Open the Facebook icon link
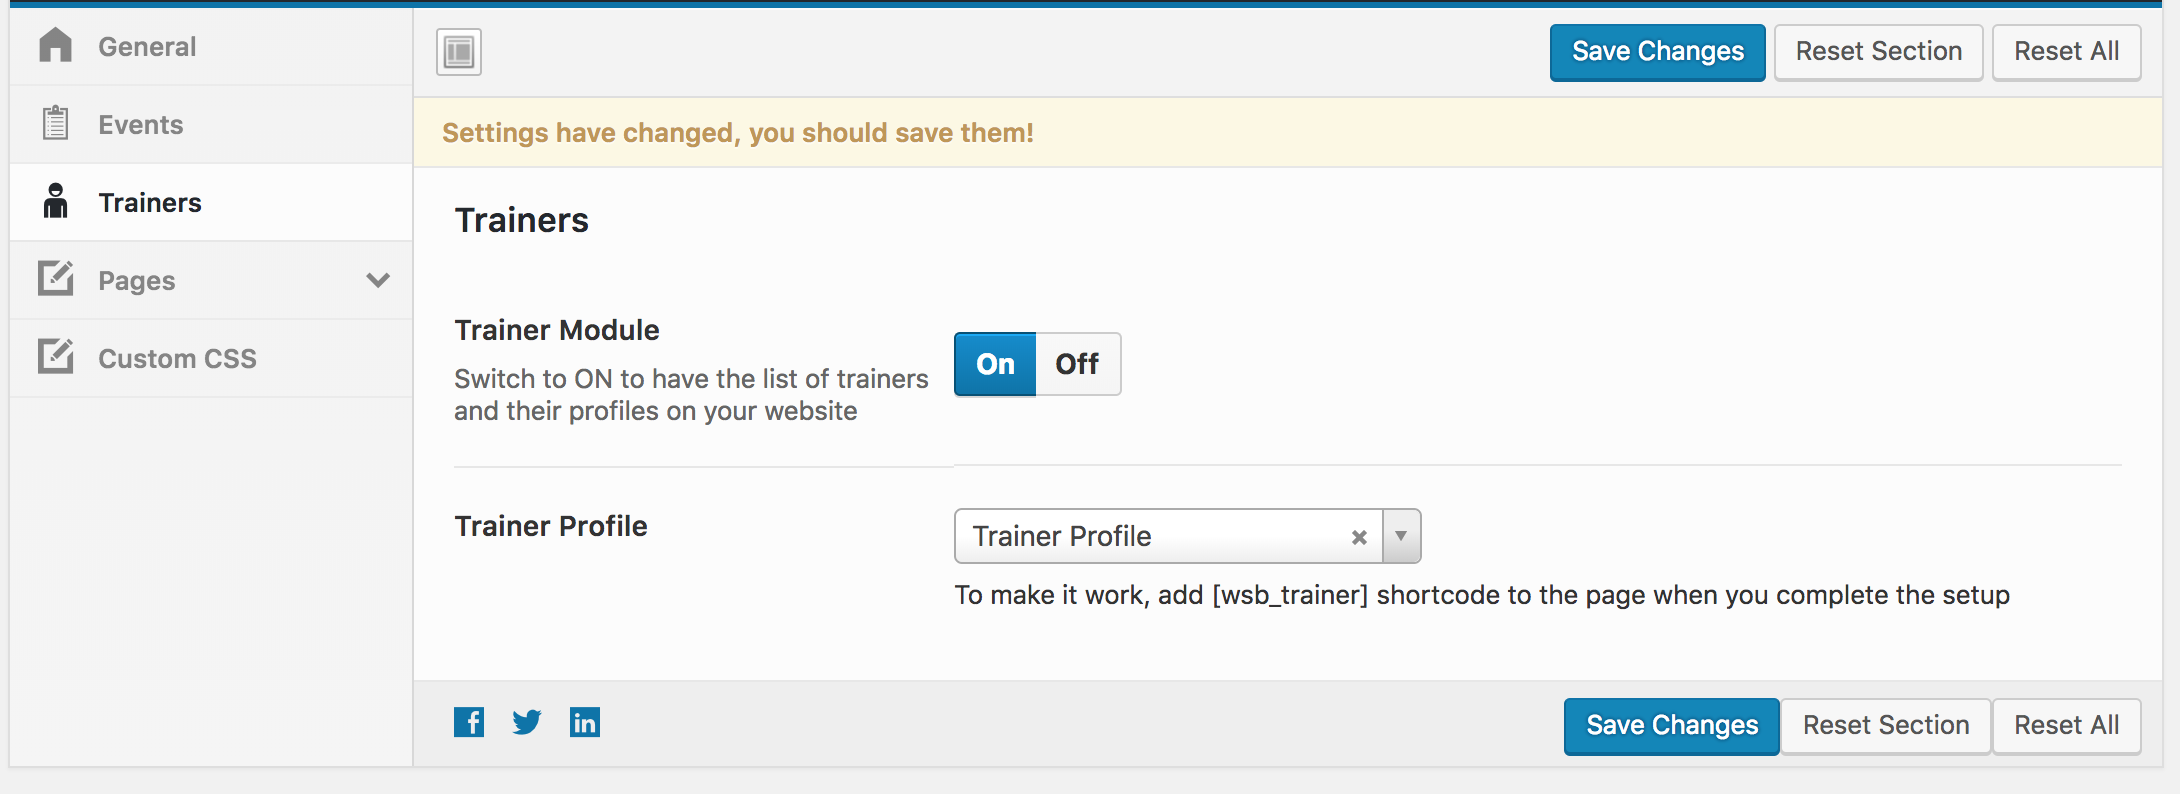Viewport: 2180px width, 794px height. click(469, 722)
